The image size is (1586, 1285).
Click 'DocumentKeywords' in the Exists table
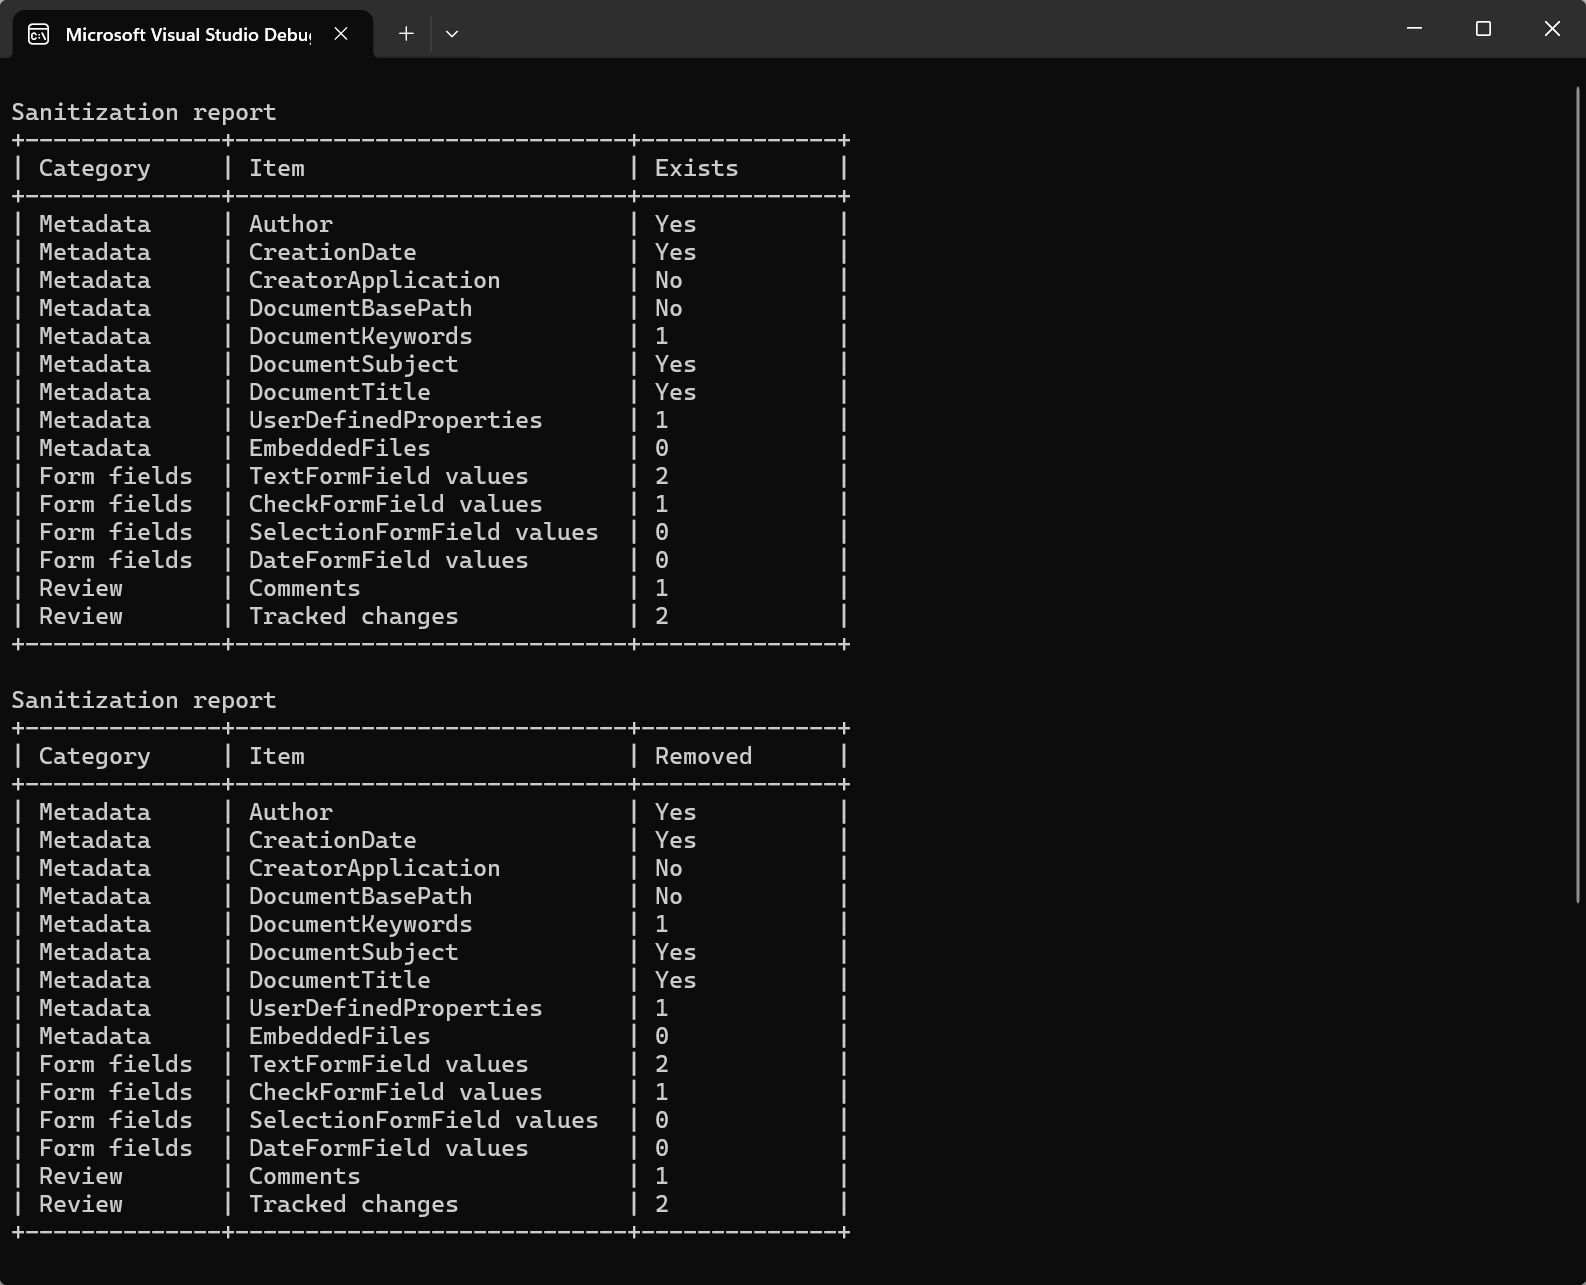tap(361, 337)
